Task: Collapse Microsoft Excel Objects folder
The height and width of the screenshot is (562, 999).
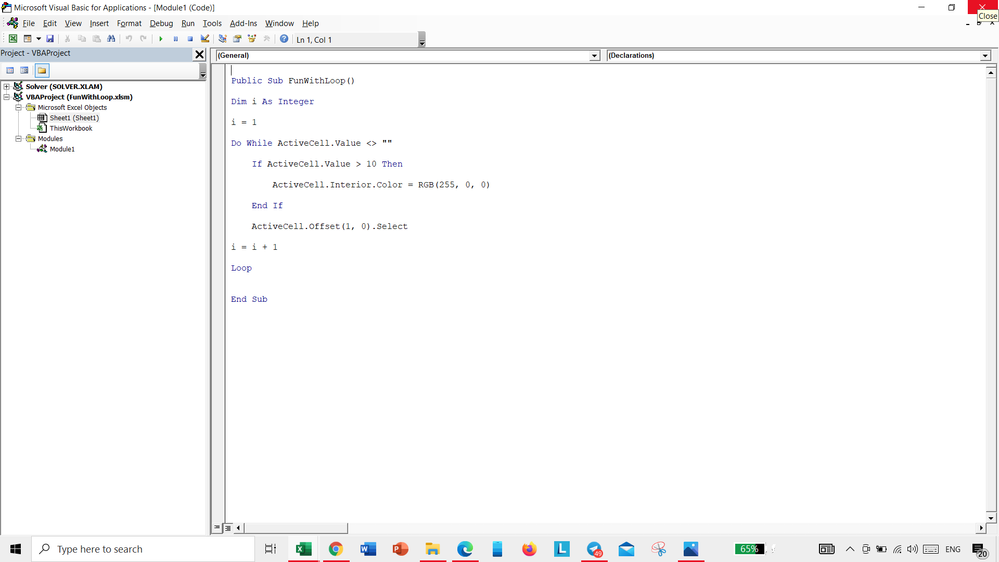Action: pyautogui.click(x=18, y=107)
